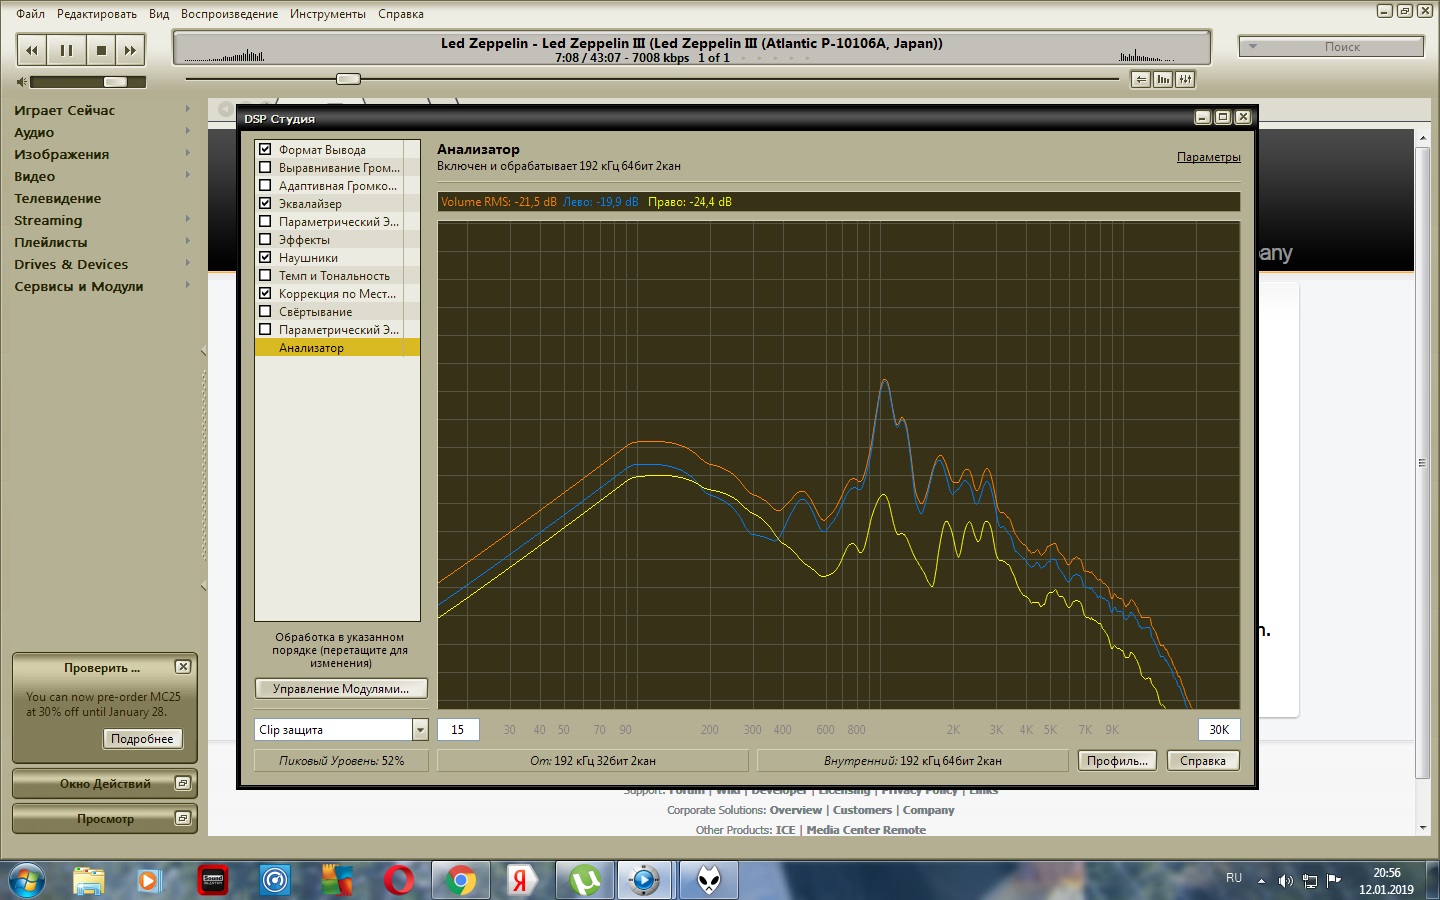Open the Вид menu

point(159,14)
